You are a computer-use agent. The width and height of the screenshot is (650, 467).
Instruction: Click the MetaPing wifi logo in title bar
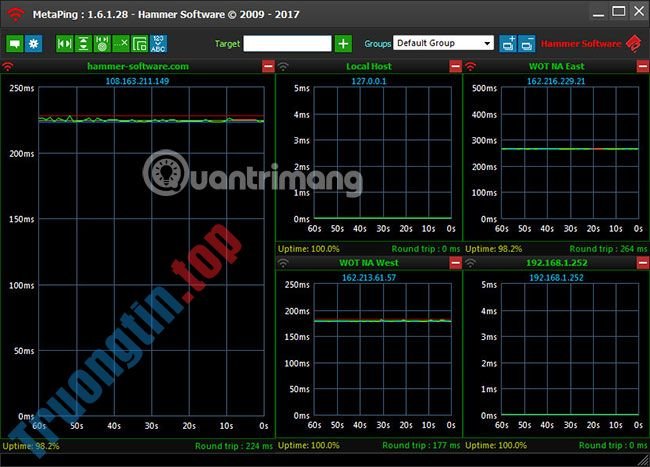tap(15, 14)
